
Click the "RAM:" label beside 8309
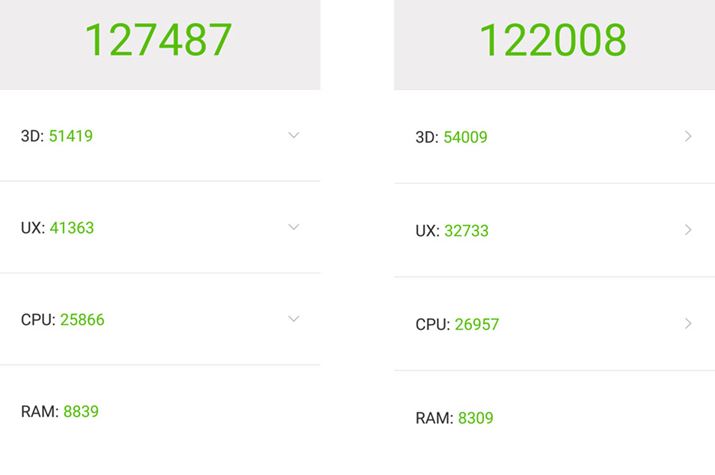(x=434, y=418)
